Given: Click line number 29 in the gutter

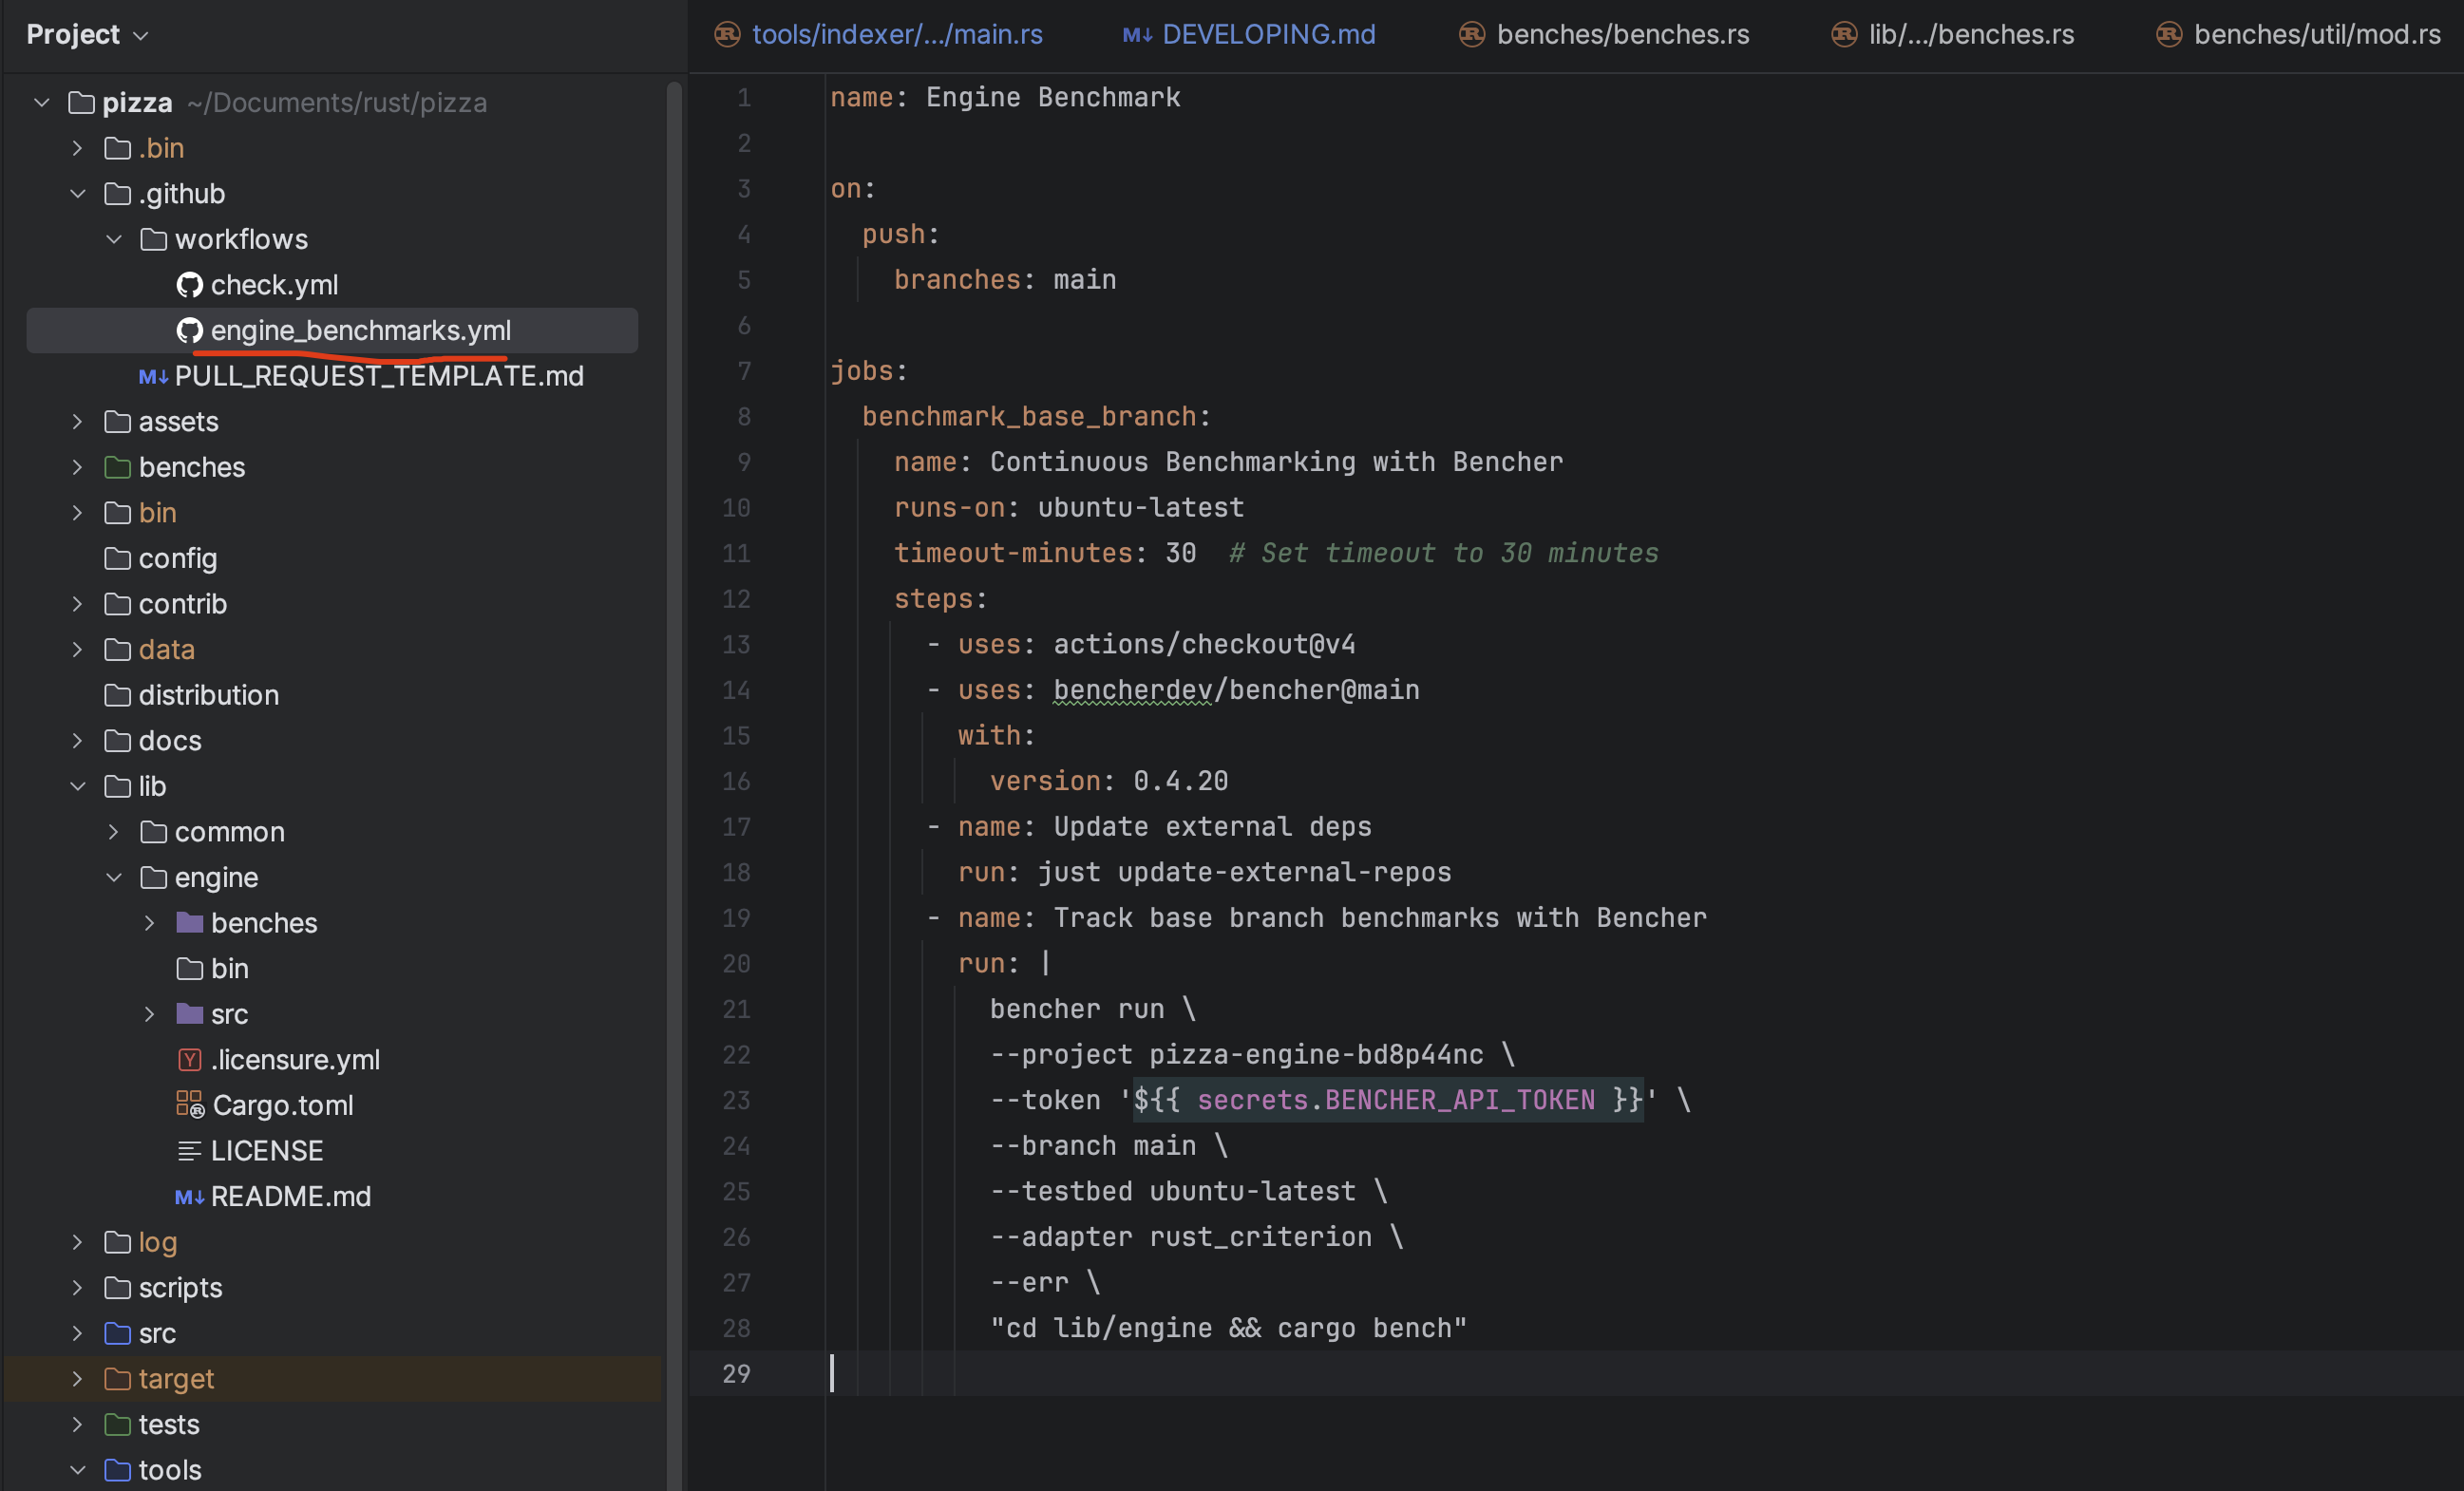Looking at the screenshot, I should 736,1374.
